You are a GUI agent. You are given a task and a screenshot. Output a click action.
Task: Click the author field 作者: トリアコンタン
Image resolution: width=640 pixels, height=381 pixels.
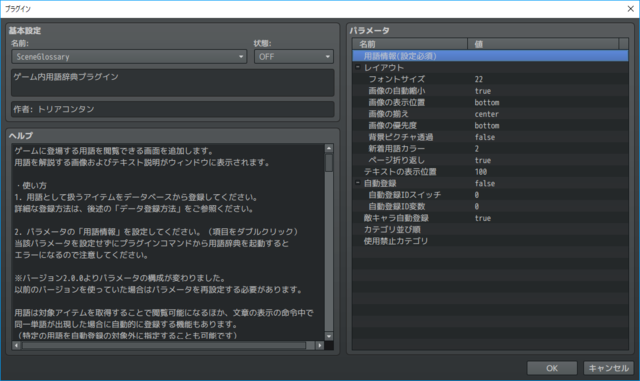tap(173, 109)
